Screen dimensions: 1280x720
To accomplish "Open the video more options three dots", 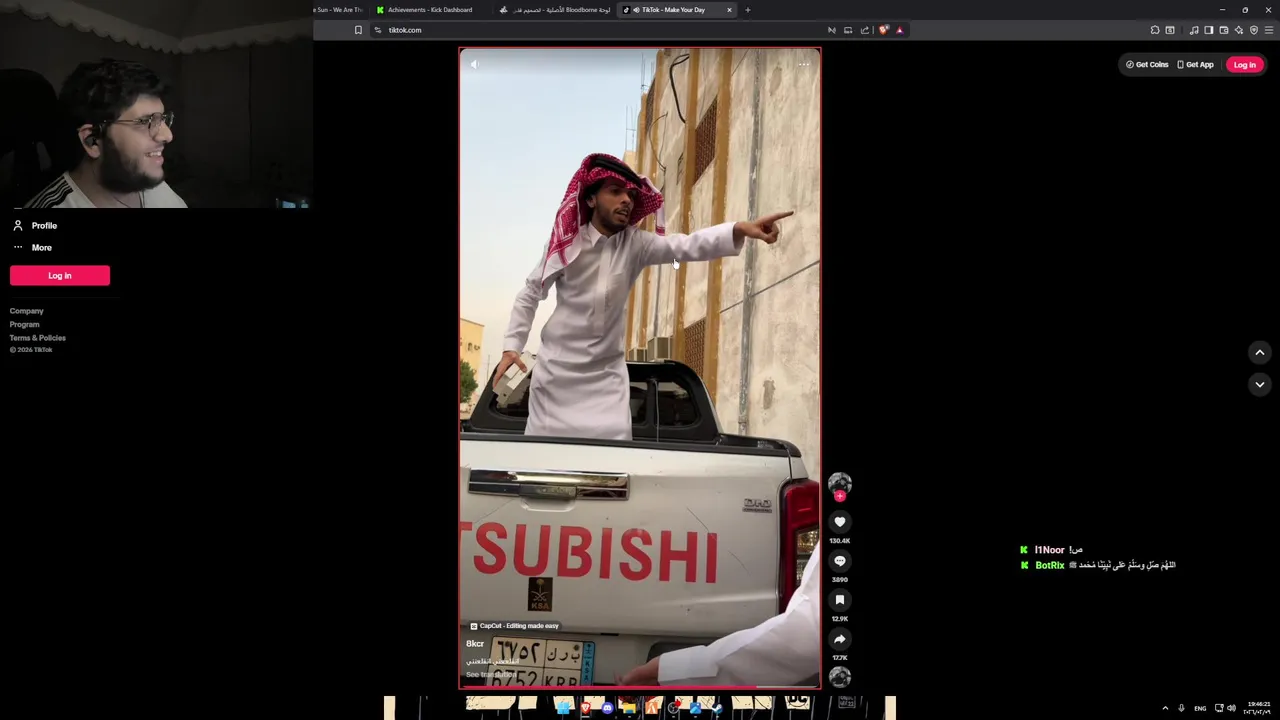I will (x=804, y=65).
